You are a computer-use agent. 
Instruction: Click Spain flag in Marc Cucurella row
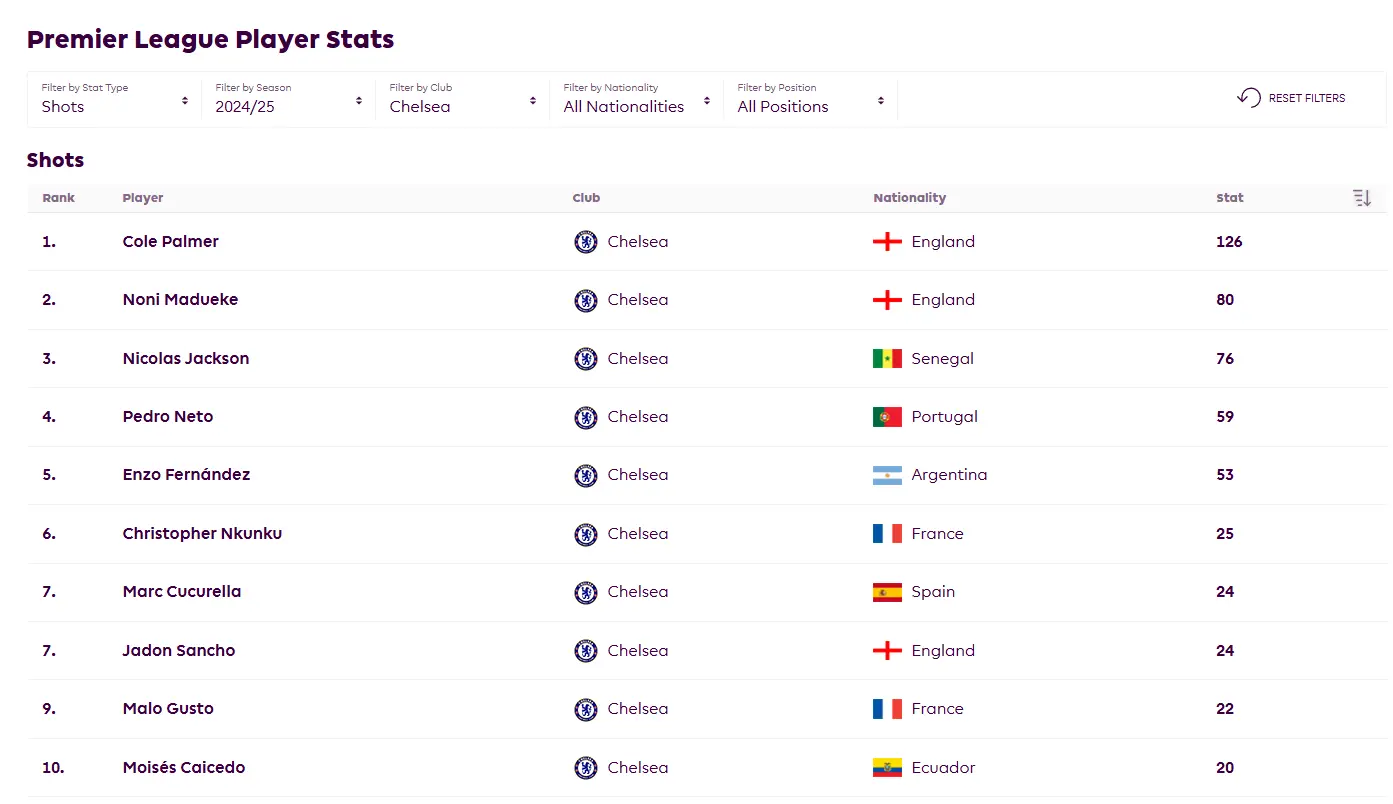(x=887, y=592)
